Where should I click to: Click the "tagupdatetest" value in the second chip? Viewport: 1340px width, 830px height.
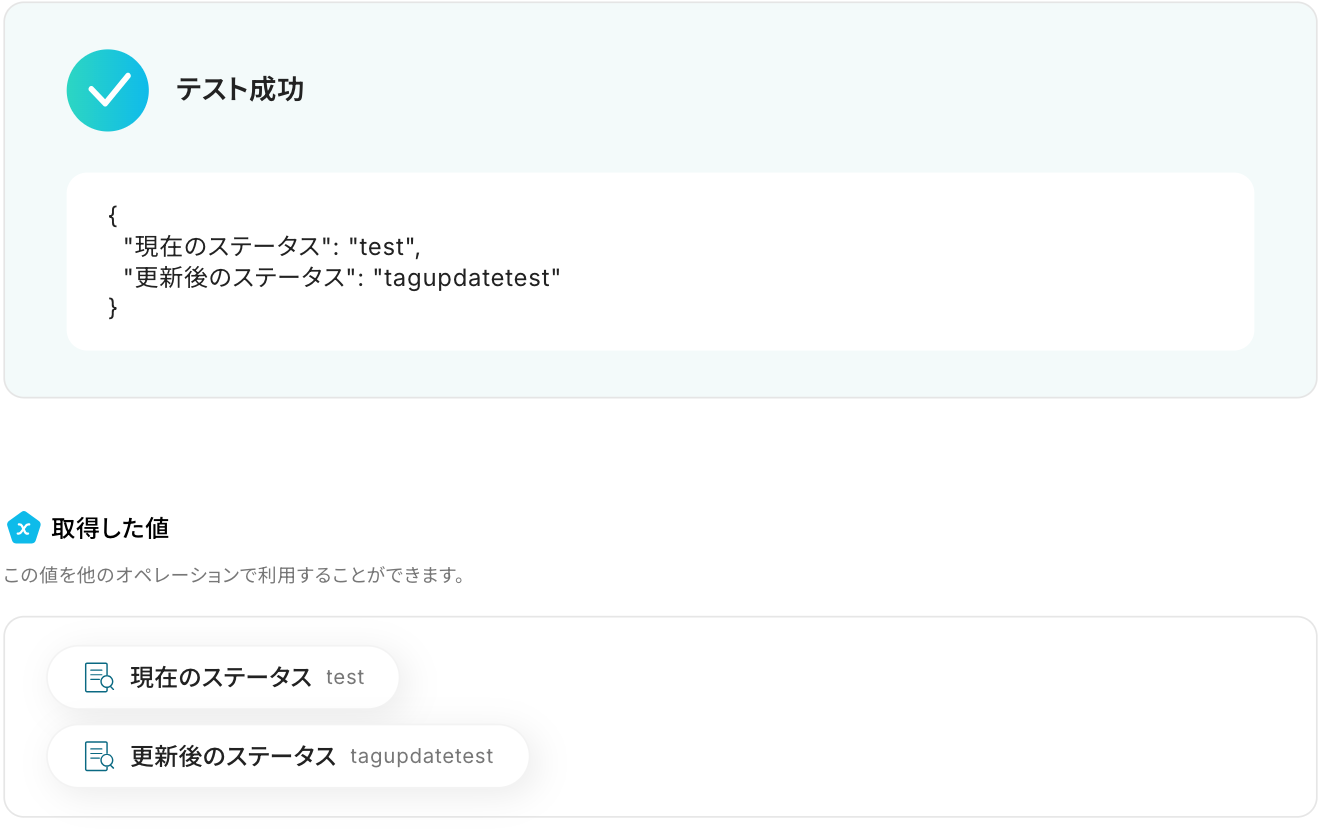tap(421, 756)
